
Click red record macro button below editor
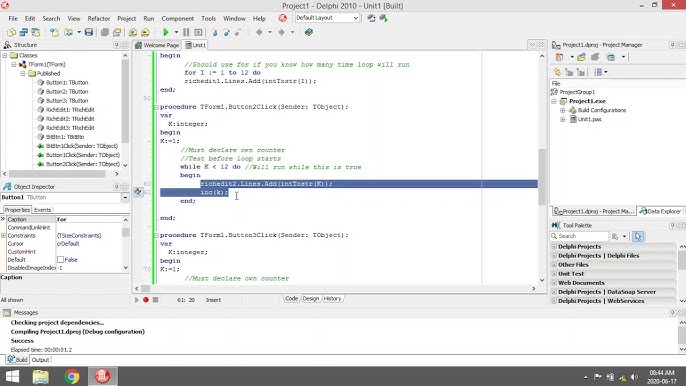tap(146, 300)
